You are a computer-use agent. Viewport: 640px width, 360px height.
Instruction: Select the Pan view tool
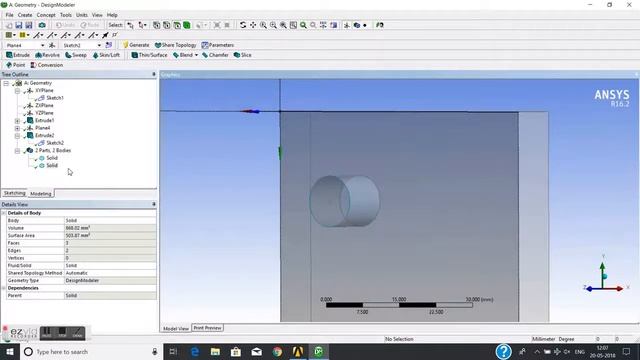pyautogui.click(x=253, y=25)
